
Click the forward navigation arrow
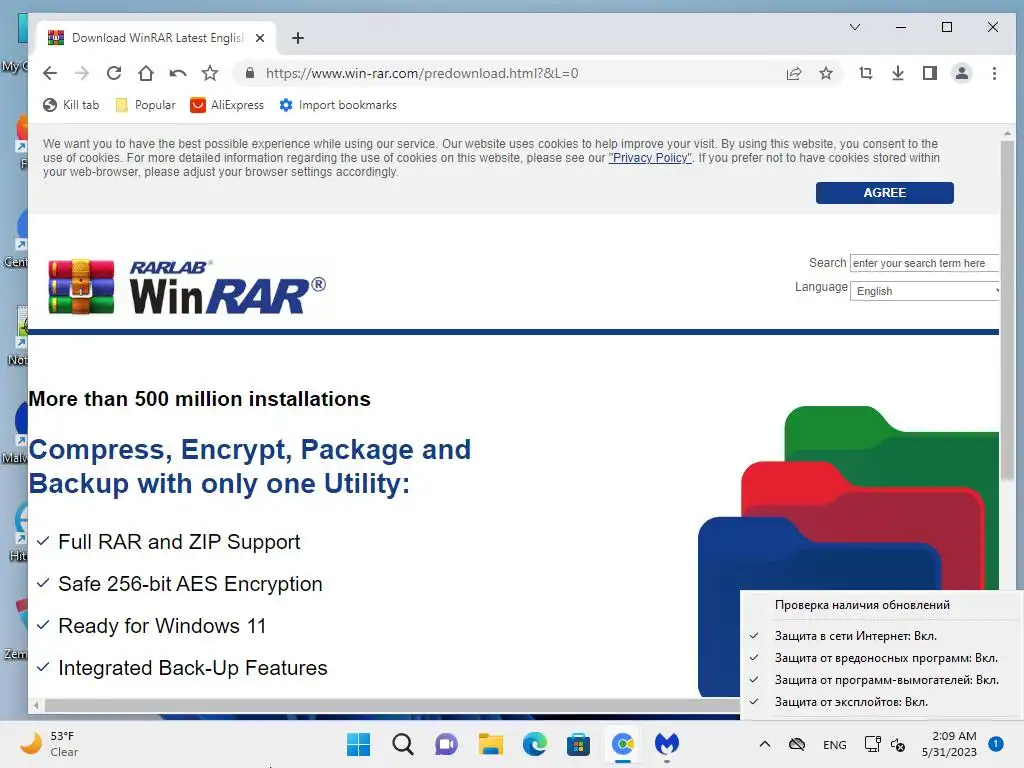(x=82, y=73)
